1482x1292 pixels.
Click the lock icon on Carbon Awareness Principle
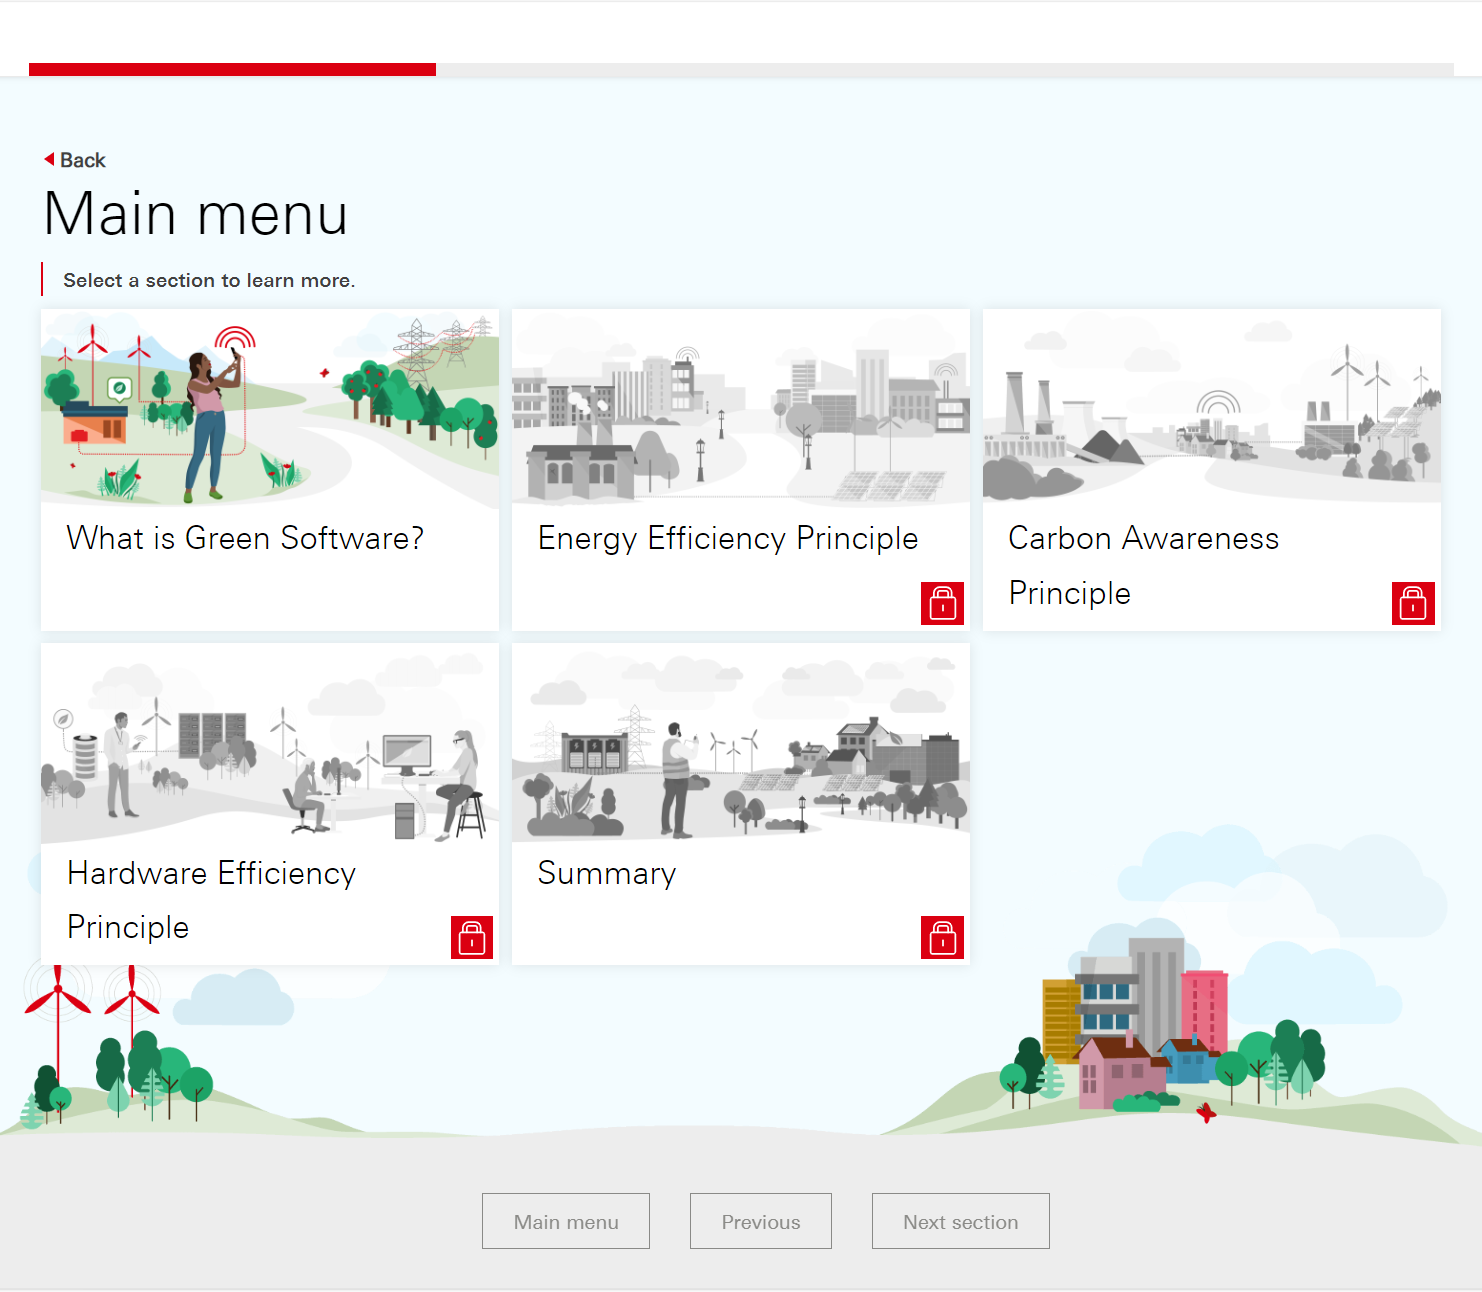click(x=1412, y=603)
